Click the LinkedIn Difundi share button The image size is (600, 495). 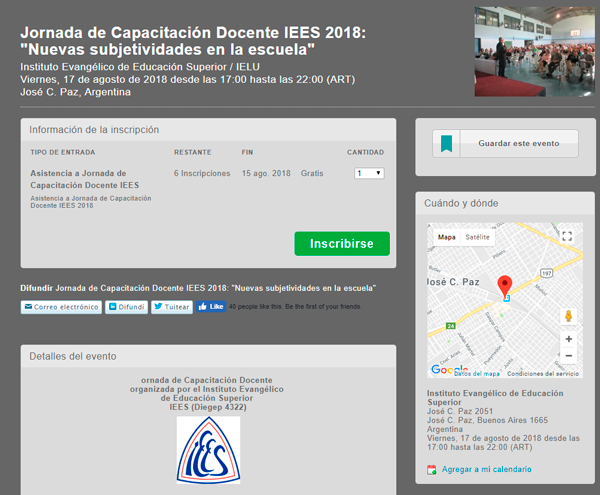127,307
